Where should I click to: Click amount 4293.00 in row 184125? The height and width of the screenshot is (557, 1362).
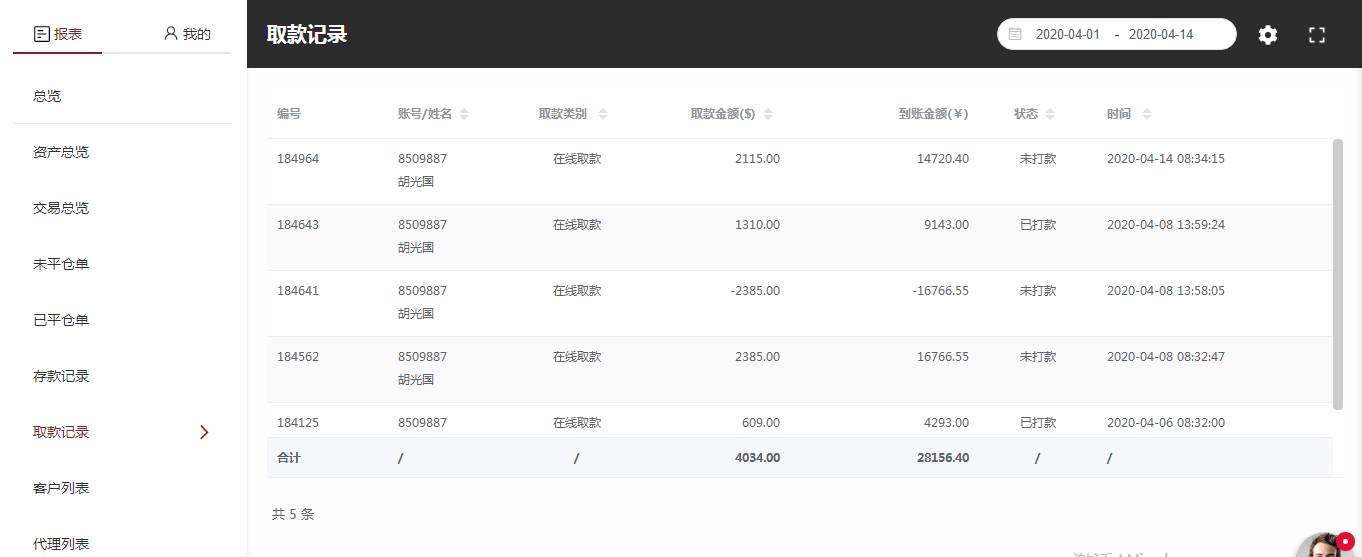pyautogui.click(x=946, y=423)
